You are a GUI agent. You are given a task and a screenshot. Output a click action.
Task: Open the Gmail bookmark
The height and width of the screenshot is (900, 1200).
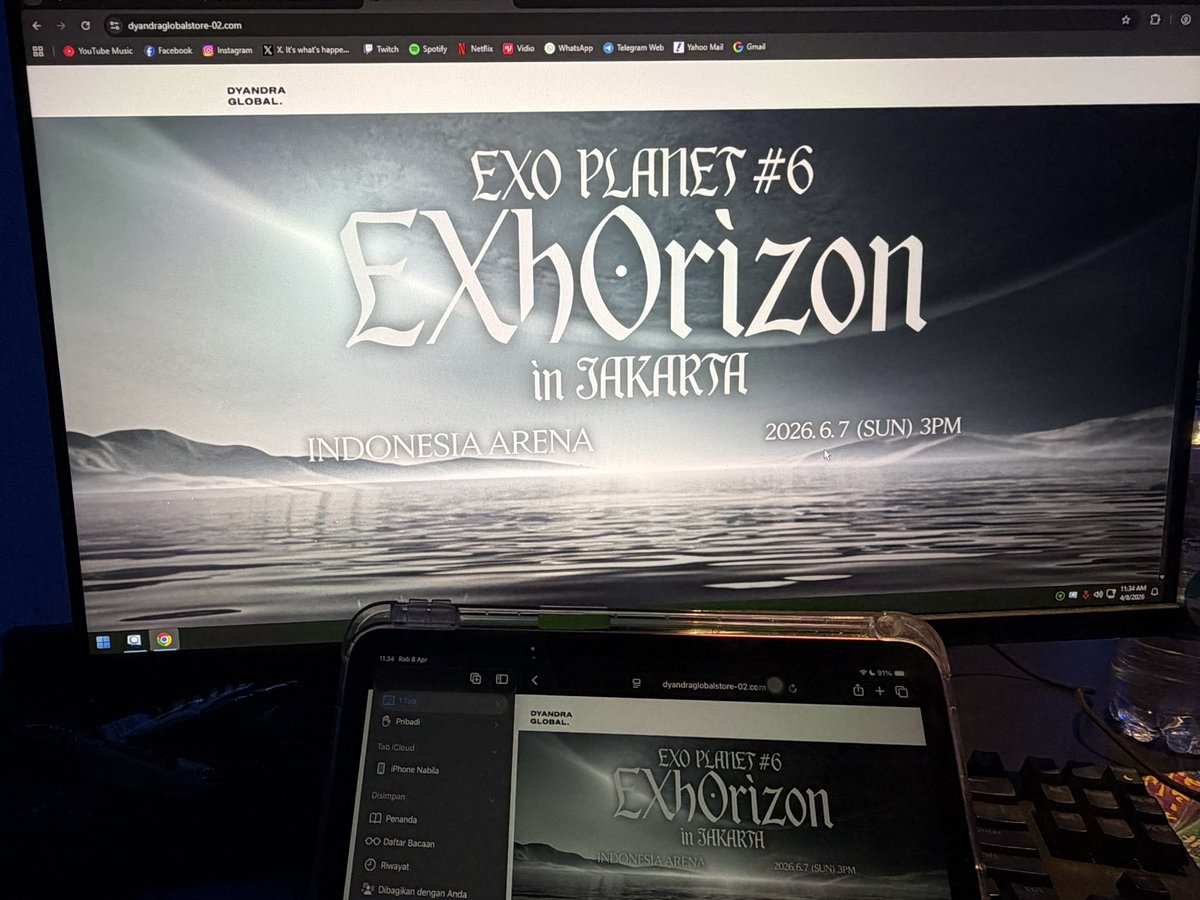click(x=750, y=46)
